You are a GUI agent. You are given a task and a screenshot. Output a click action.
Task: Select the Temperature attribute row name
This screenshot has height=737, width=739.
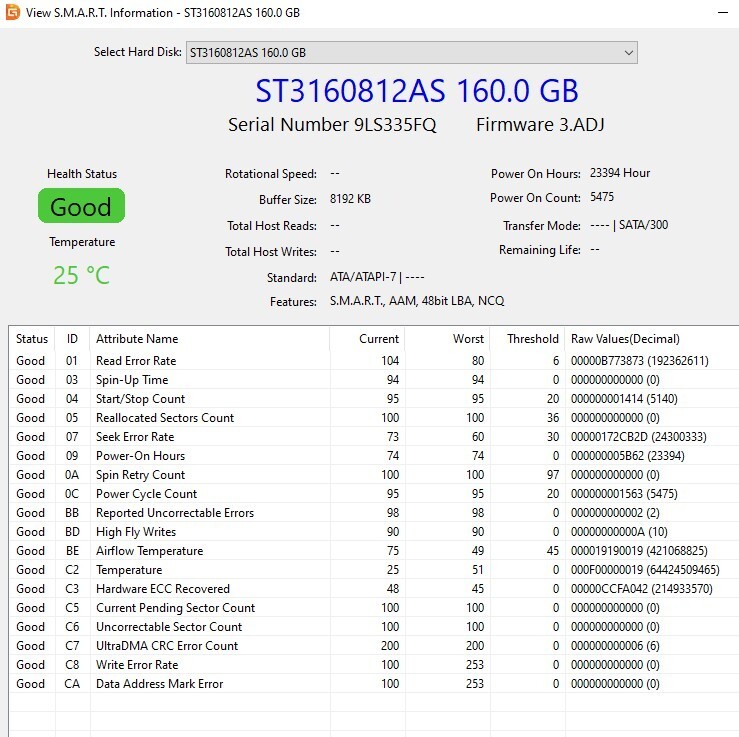click(129, 570)
